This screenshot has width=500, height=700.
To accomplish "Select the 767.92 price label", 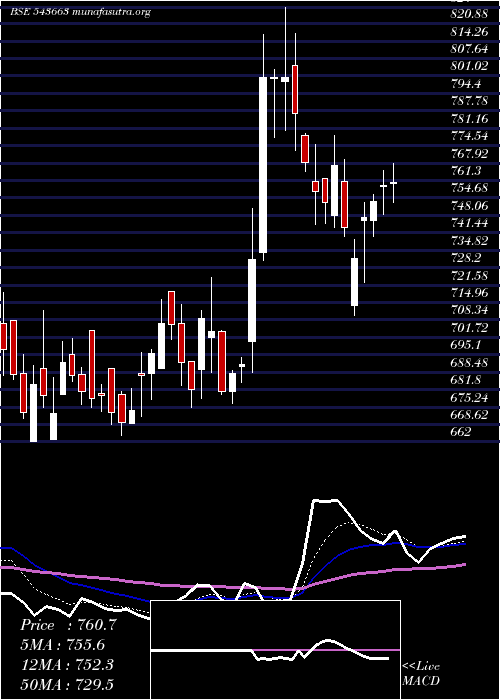I will pyautogui.click(x=469, y=153).
